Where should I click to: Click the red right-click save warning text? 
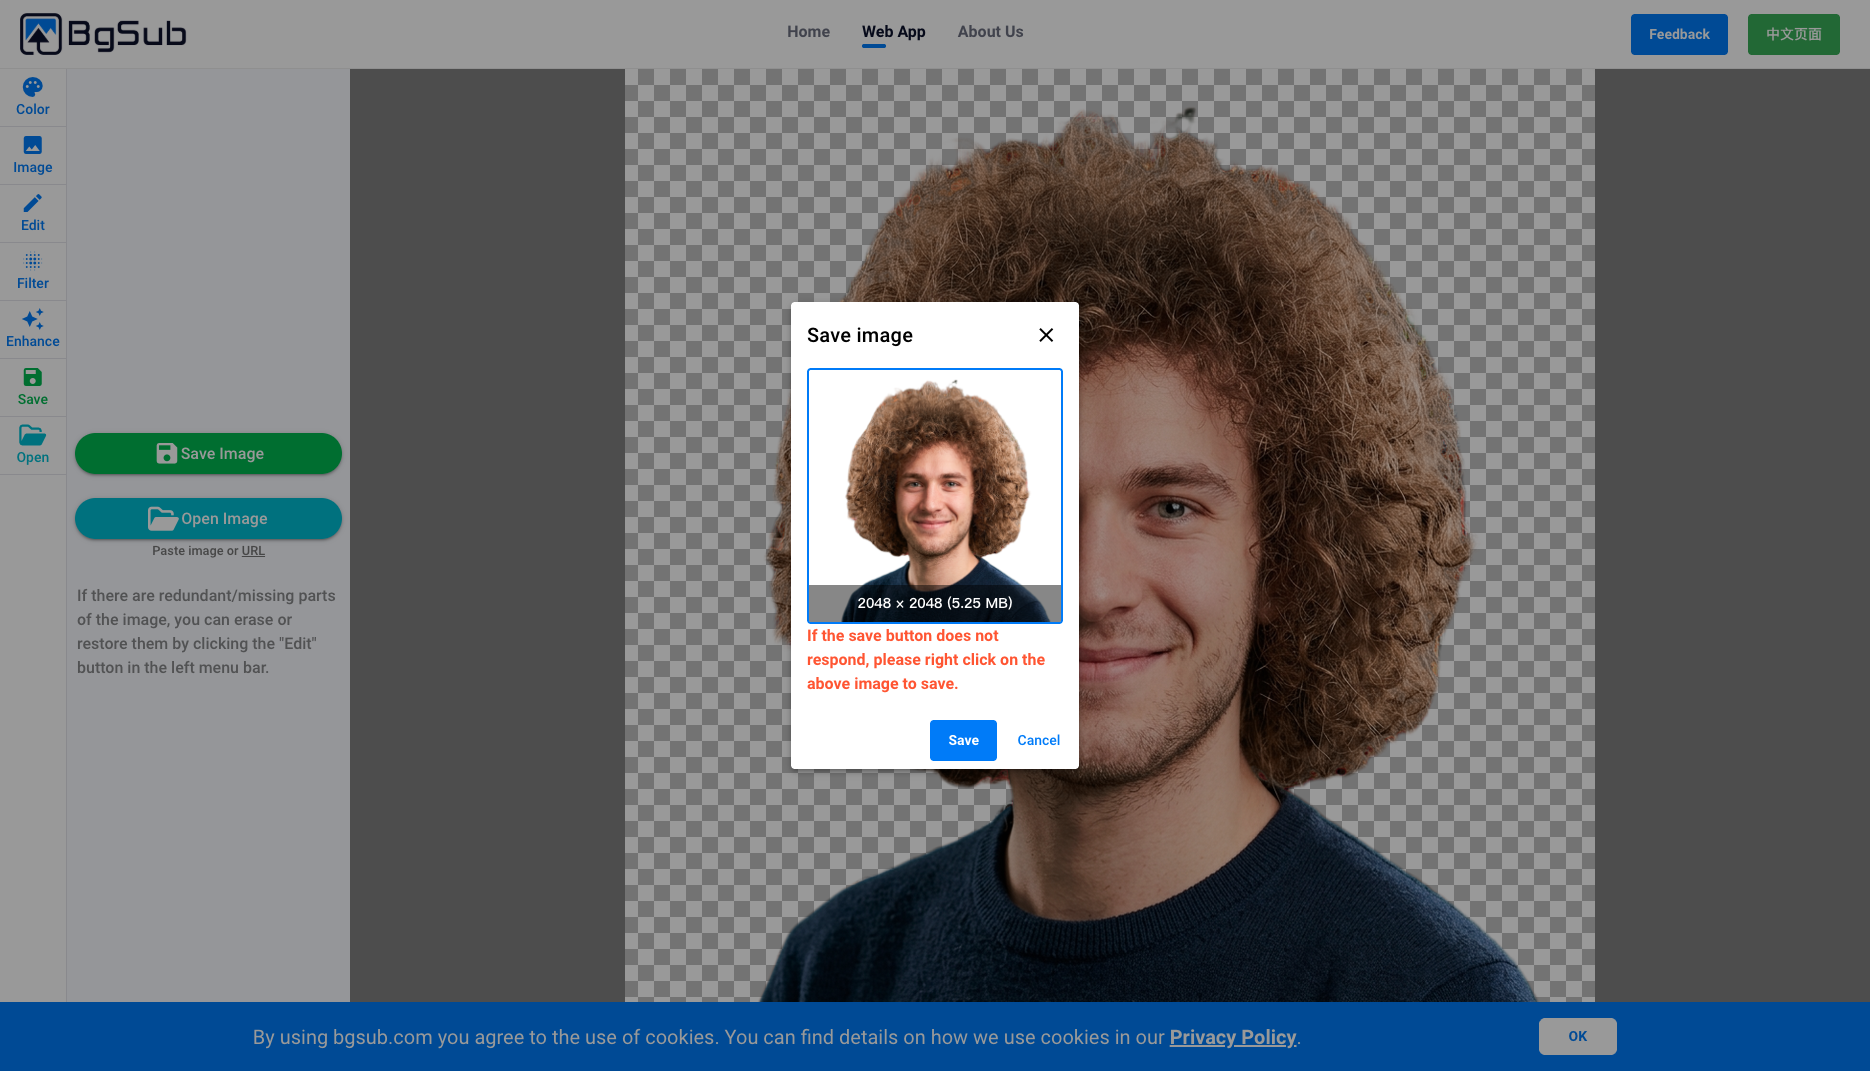[926, 660]
